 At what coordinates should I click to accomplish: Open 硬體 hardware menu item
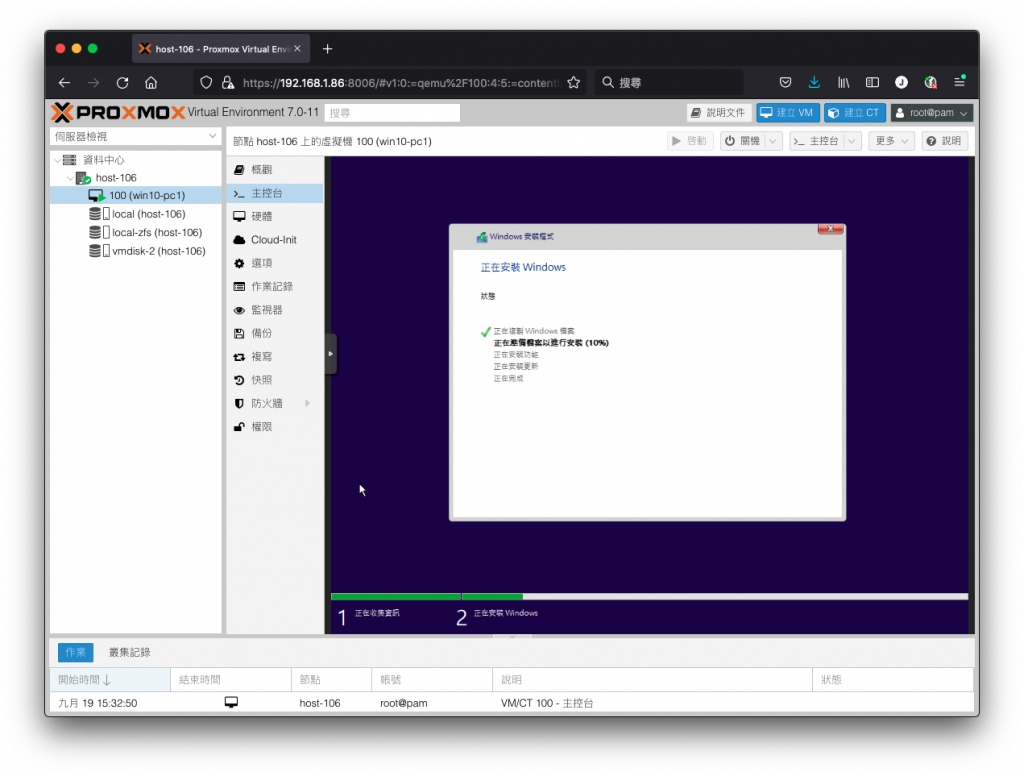(276, 216)
